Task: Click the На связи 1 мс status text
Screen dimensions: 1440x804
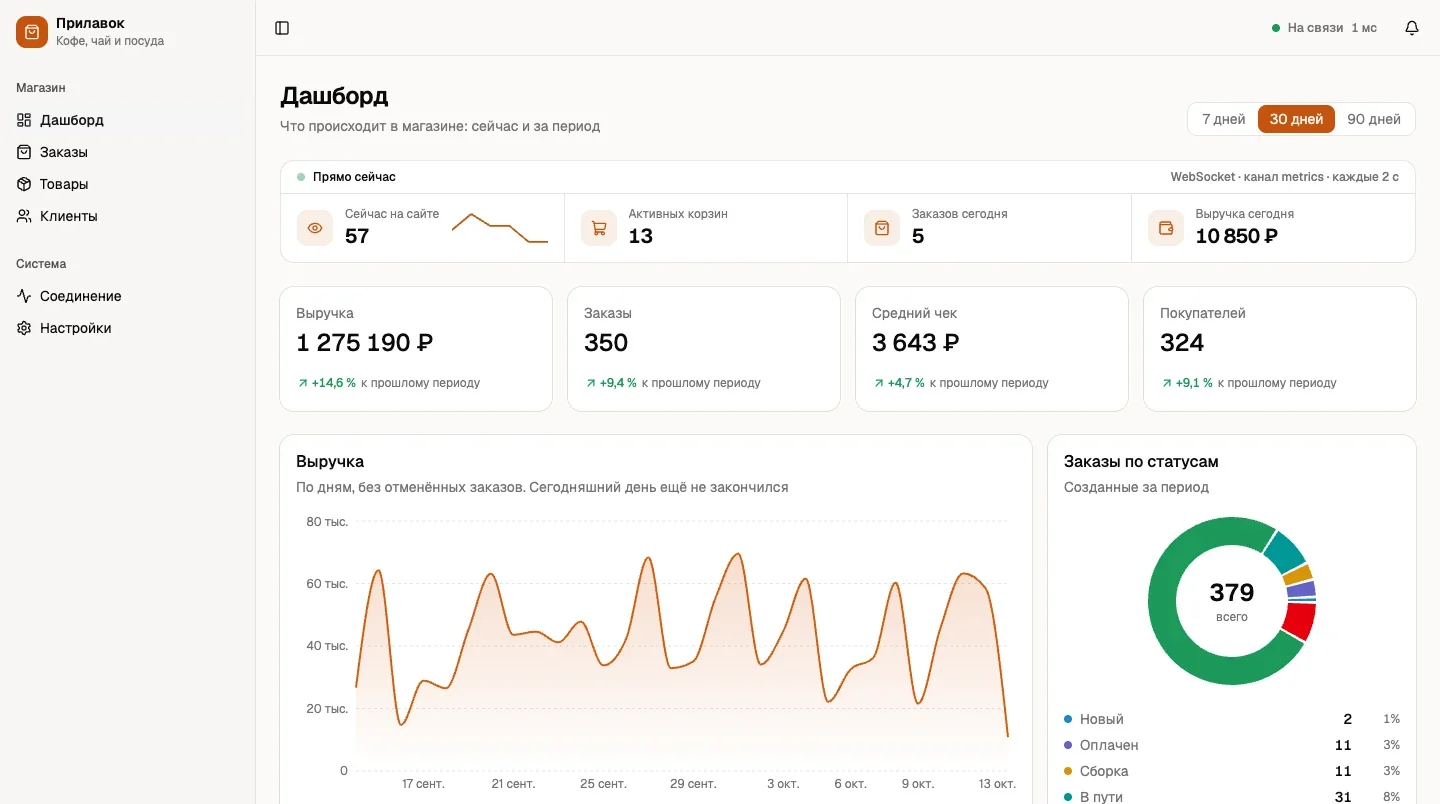Action: point(1332,28)
